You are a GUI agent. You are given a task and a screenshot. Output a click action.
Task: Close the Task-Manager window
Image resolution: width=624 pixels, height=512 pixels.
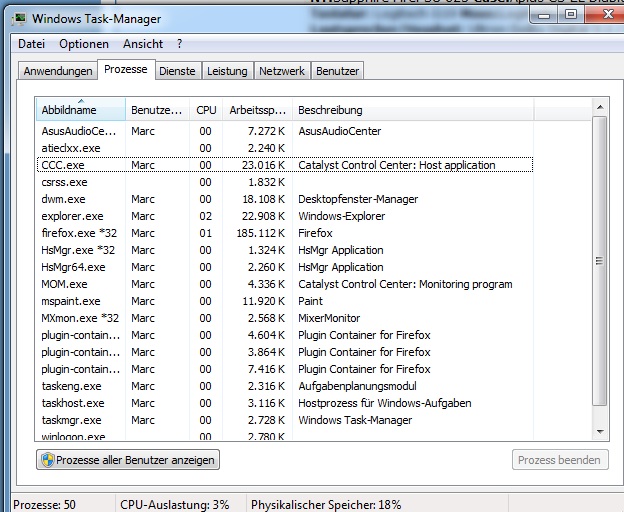click(x=605, y=15)
